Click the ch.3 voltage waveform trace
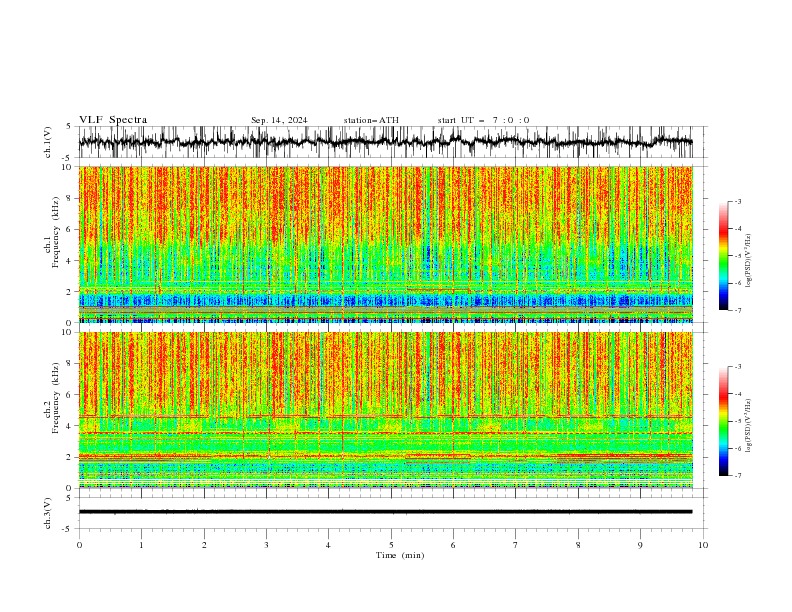 coord(385,512)
